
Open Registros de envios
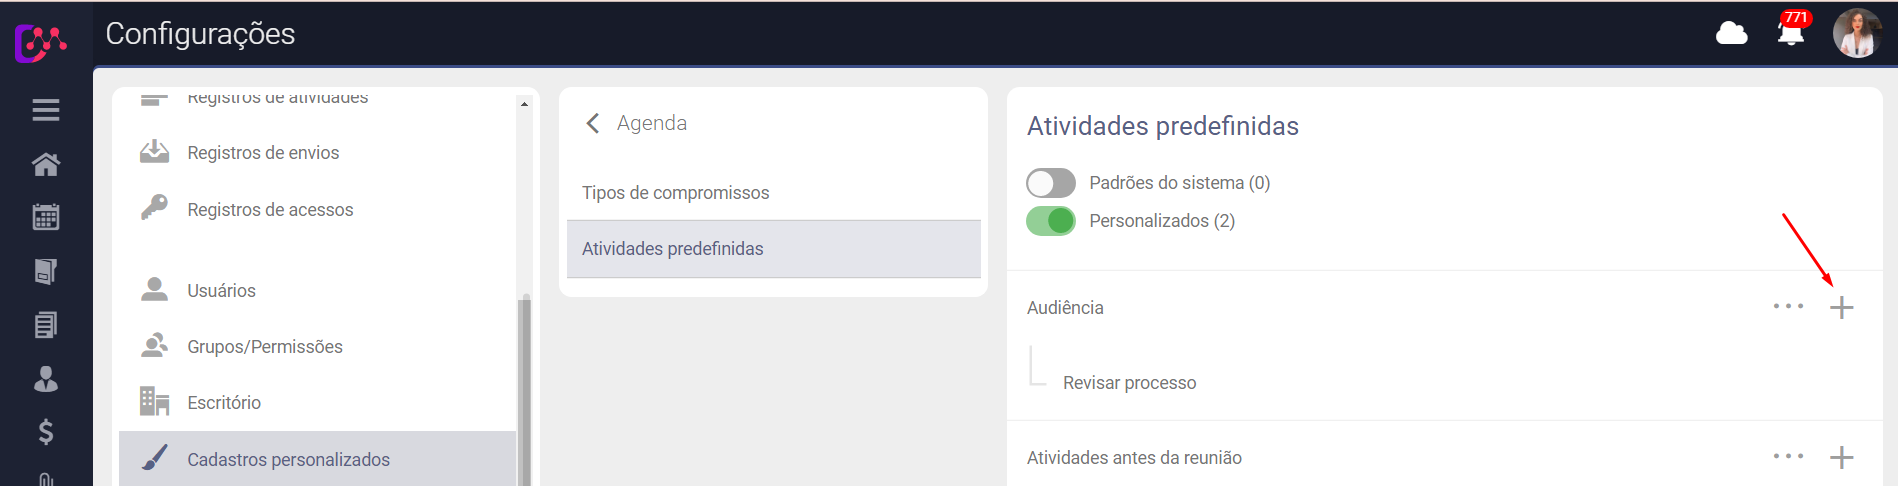(263, 153)
